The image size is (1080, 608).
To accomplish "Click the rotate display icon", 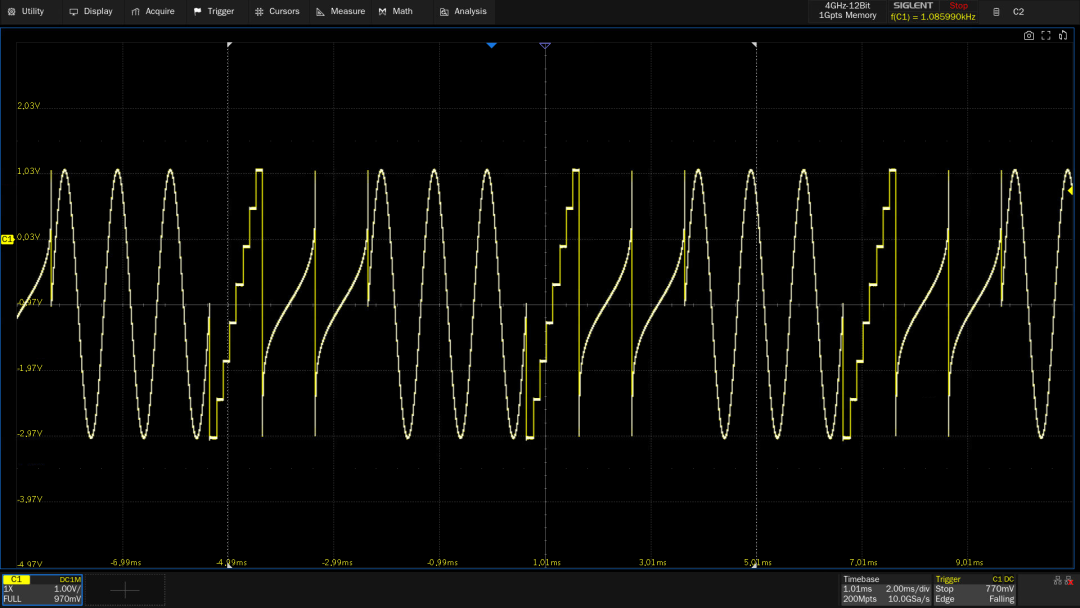I will 1063,36.
